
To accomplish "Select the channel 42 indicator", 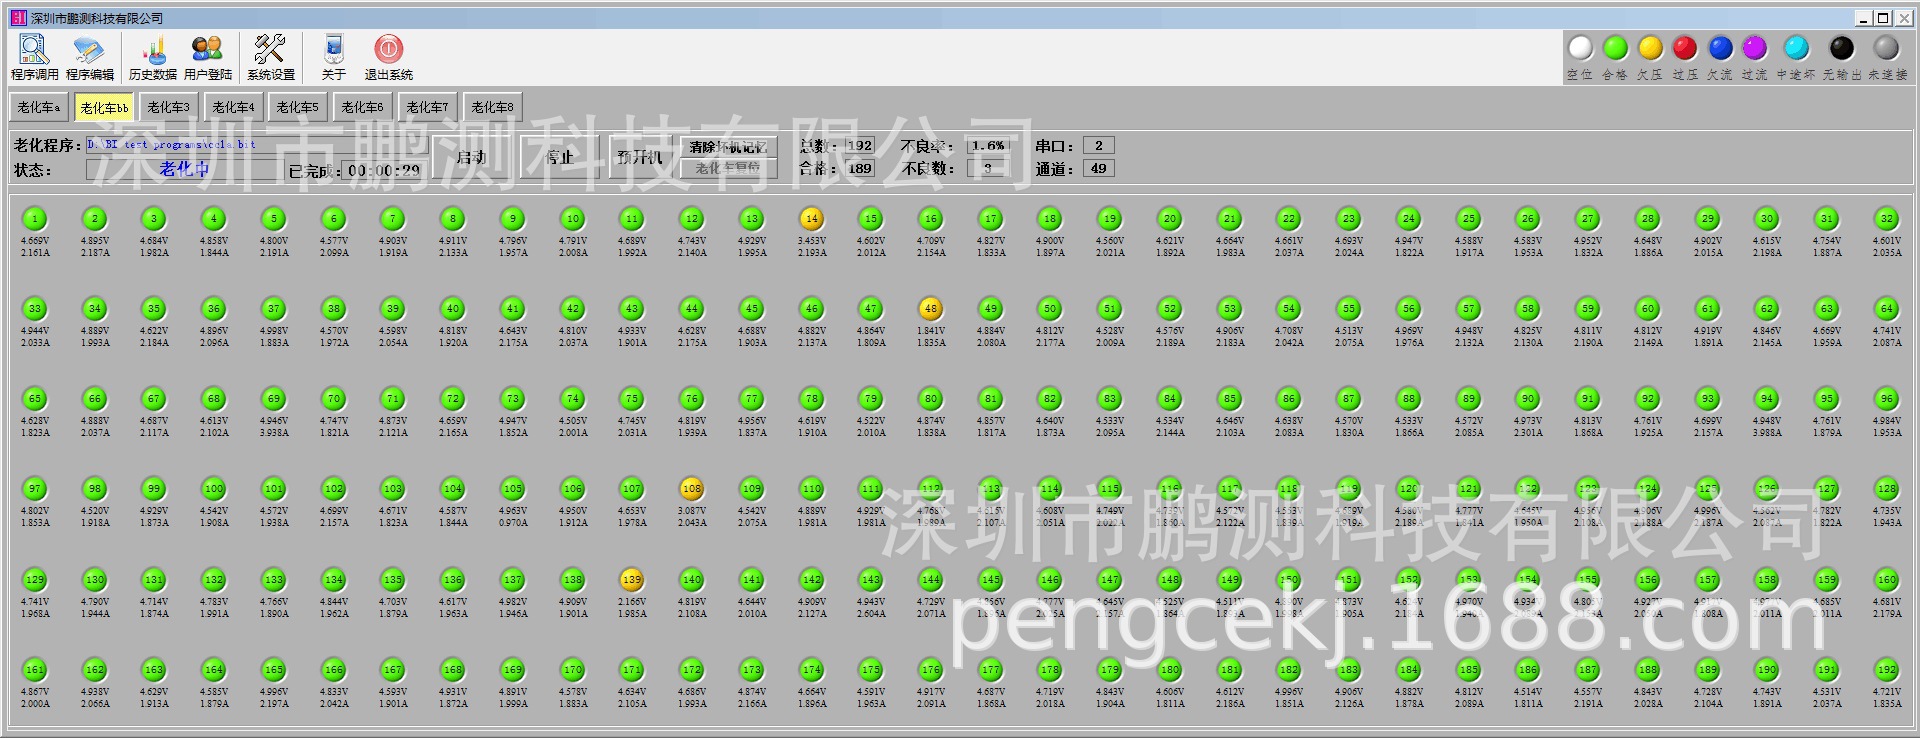I will click(x=573, y=308).
